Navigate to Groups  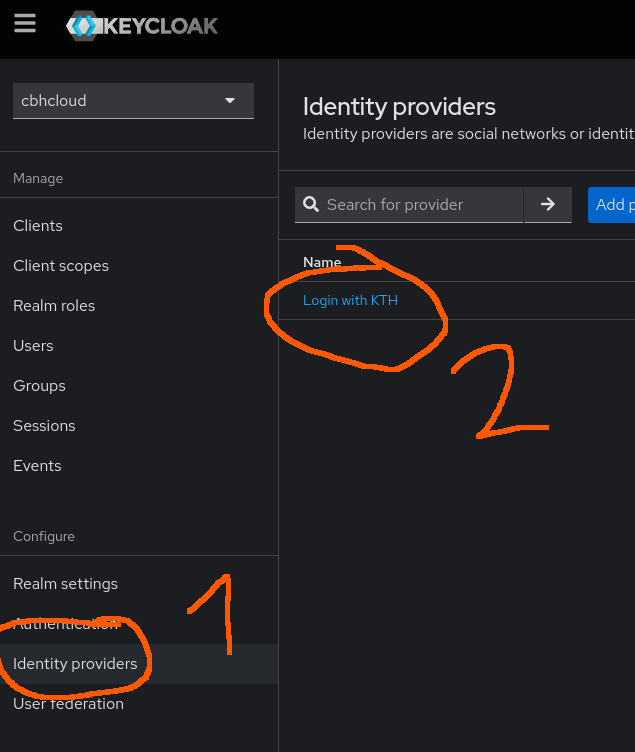pos(39,386)
